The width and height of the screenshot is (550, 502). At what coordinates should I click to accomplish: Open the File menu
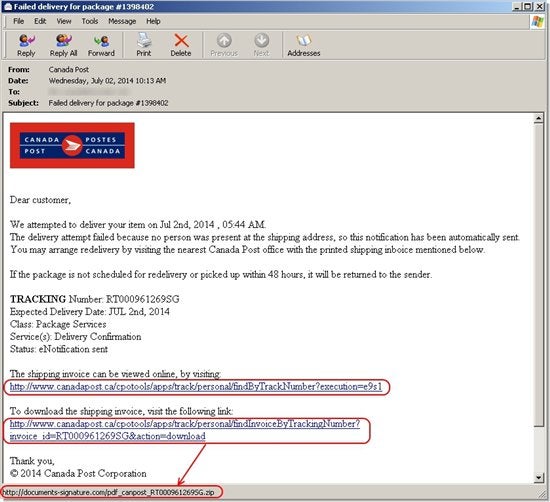pos(19,21)
